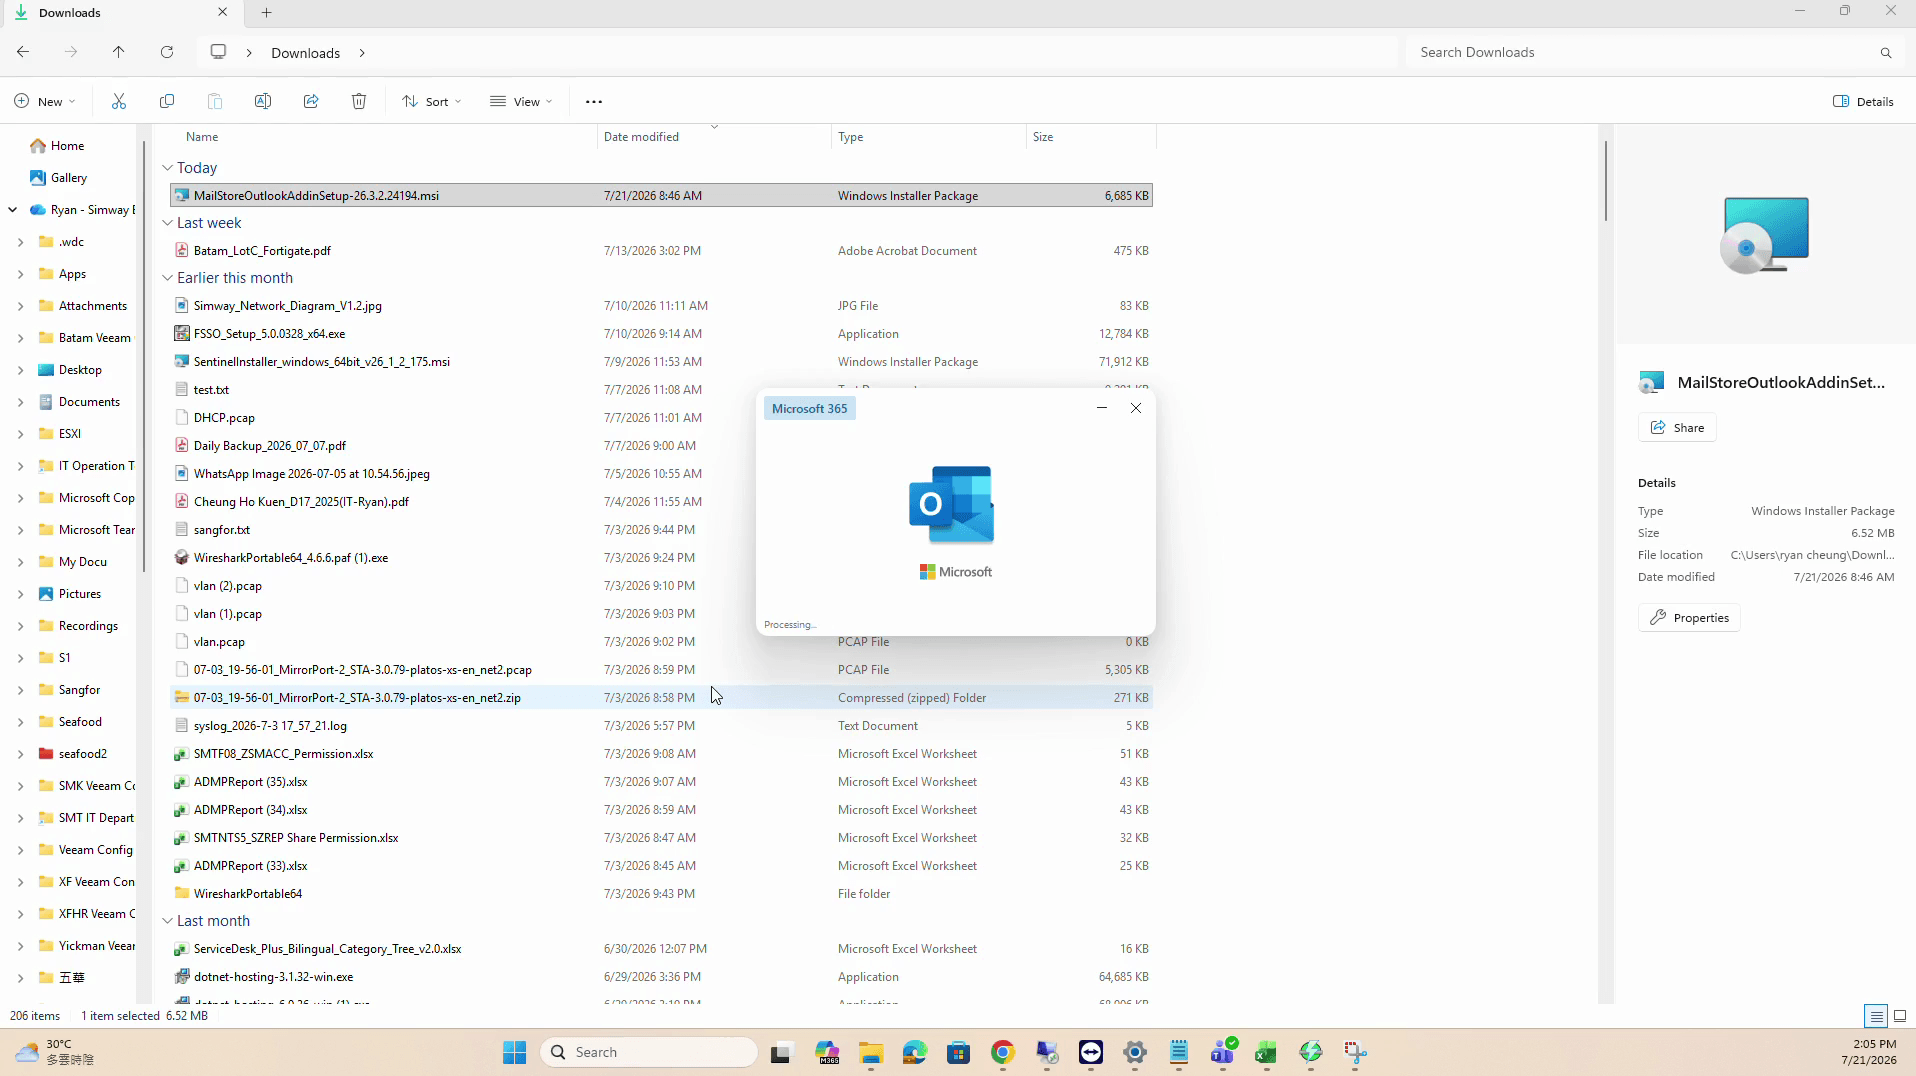Open Microsoft 365 Copilot taskbar icon

coord(827,1052)
